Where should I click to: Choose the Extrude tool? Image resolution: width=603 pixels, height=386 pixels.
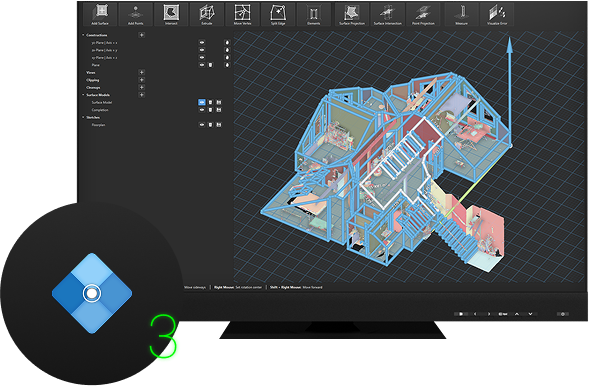point(207,15)
